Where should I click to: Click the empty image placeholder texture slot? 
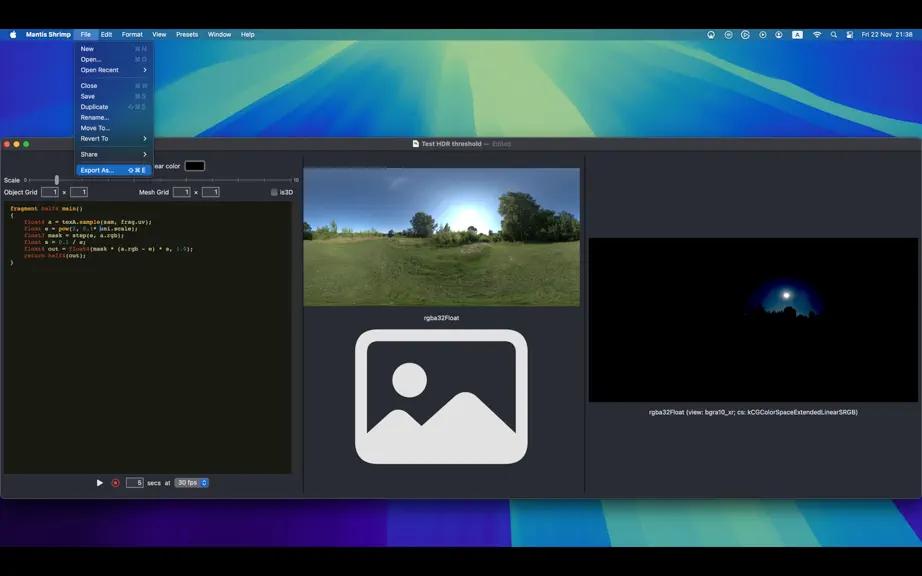pos(442,397)
